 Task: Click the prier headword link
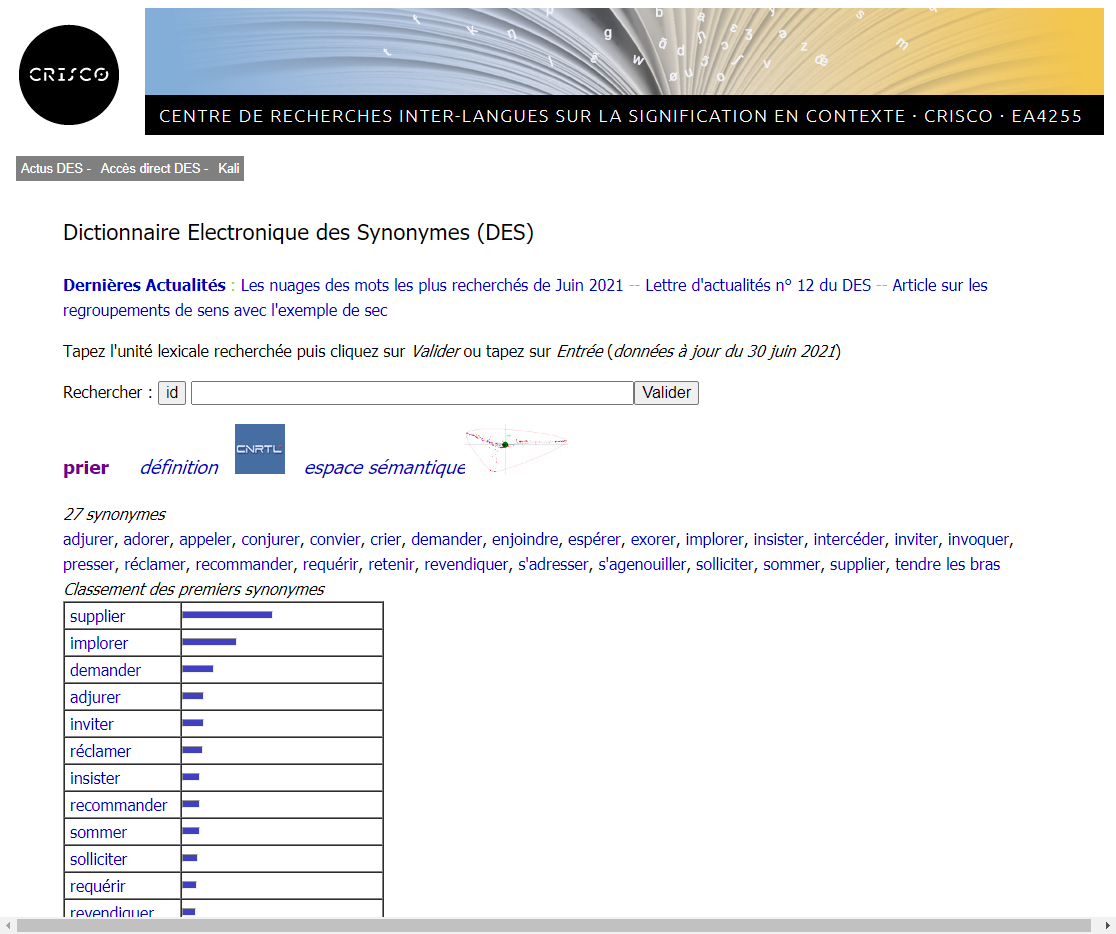(x=86, y=468)
